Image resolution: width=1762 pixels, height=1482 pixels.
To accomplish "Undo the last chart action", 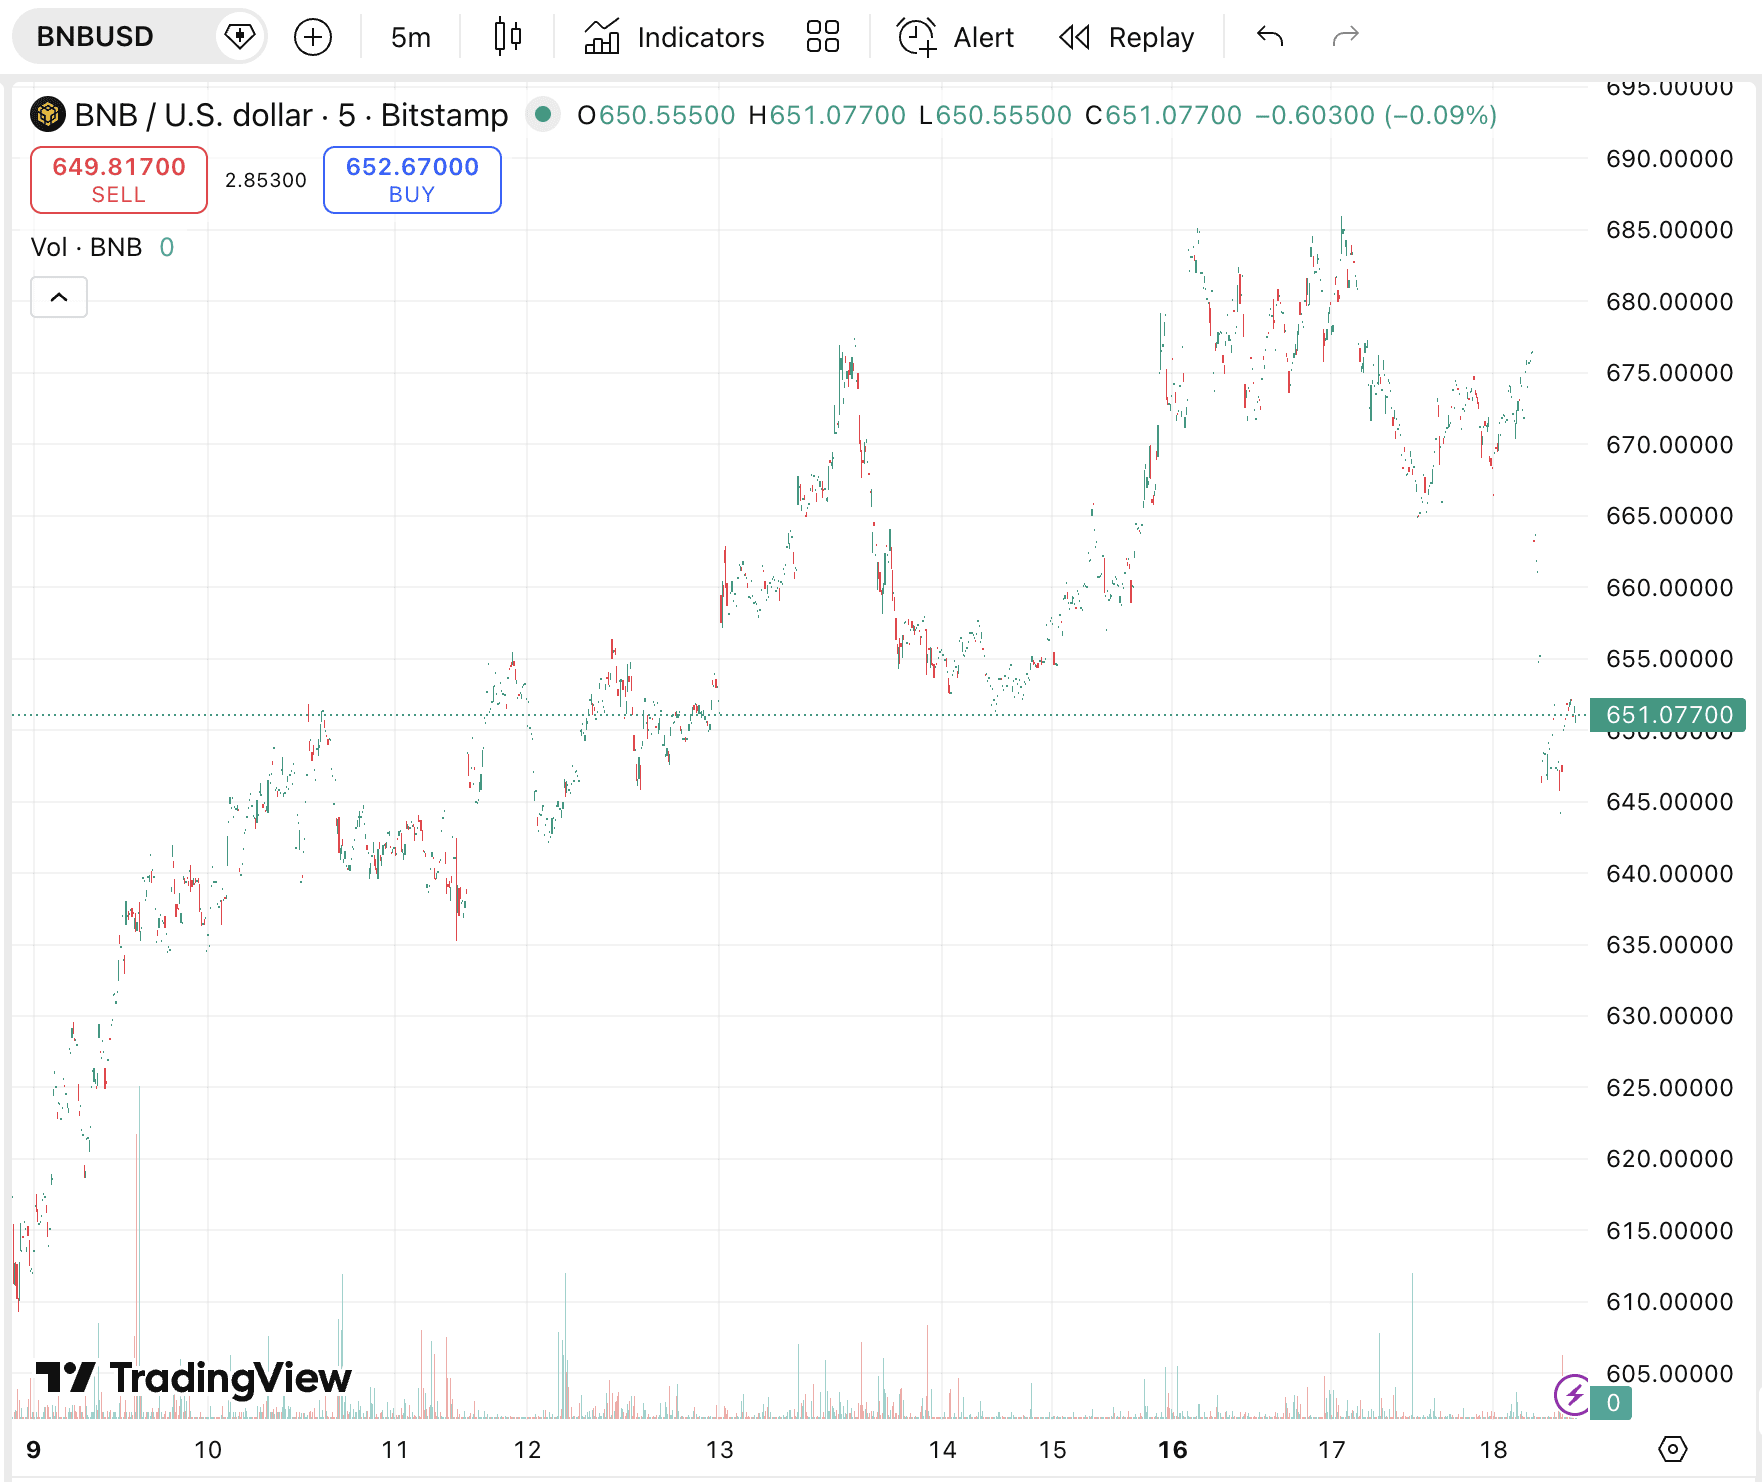I will [1270, 37].
